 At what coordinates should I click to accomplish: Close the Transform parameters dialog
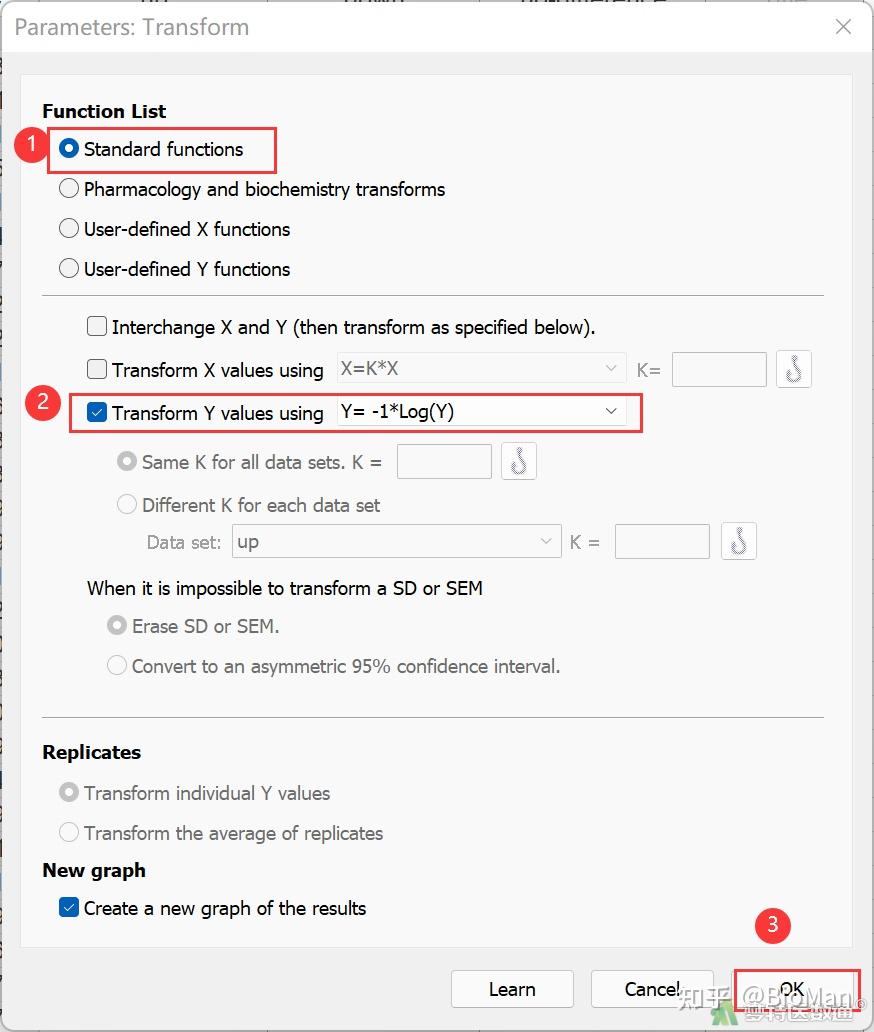coord(843,27)
